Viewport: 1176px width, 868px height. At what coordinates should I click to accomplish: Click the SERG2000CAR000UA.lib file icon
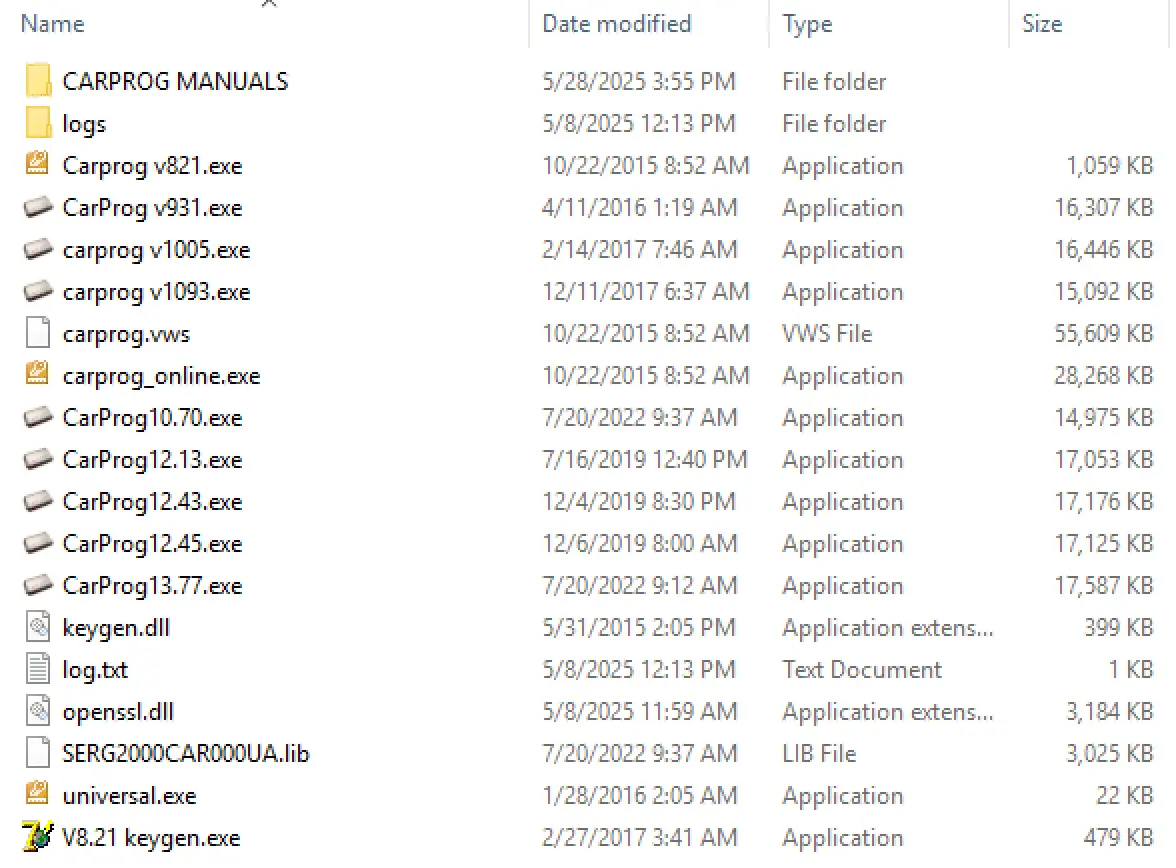click(38, 752)
